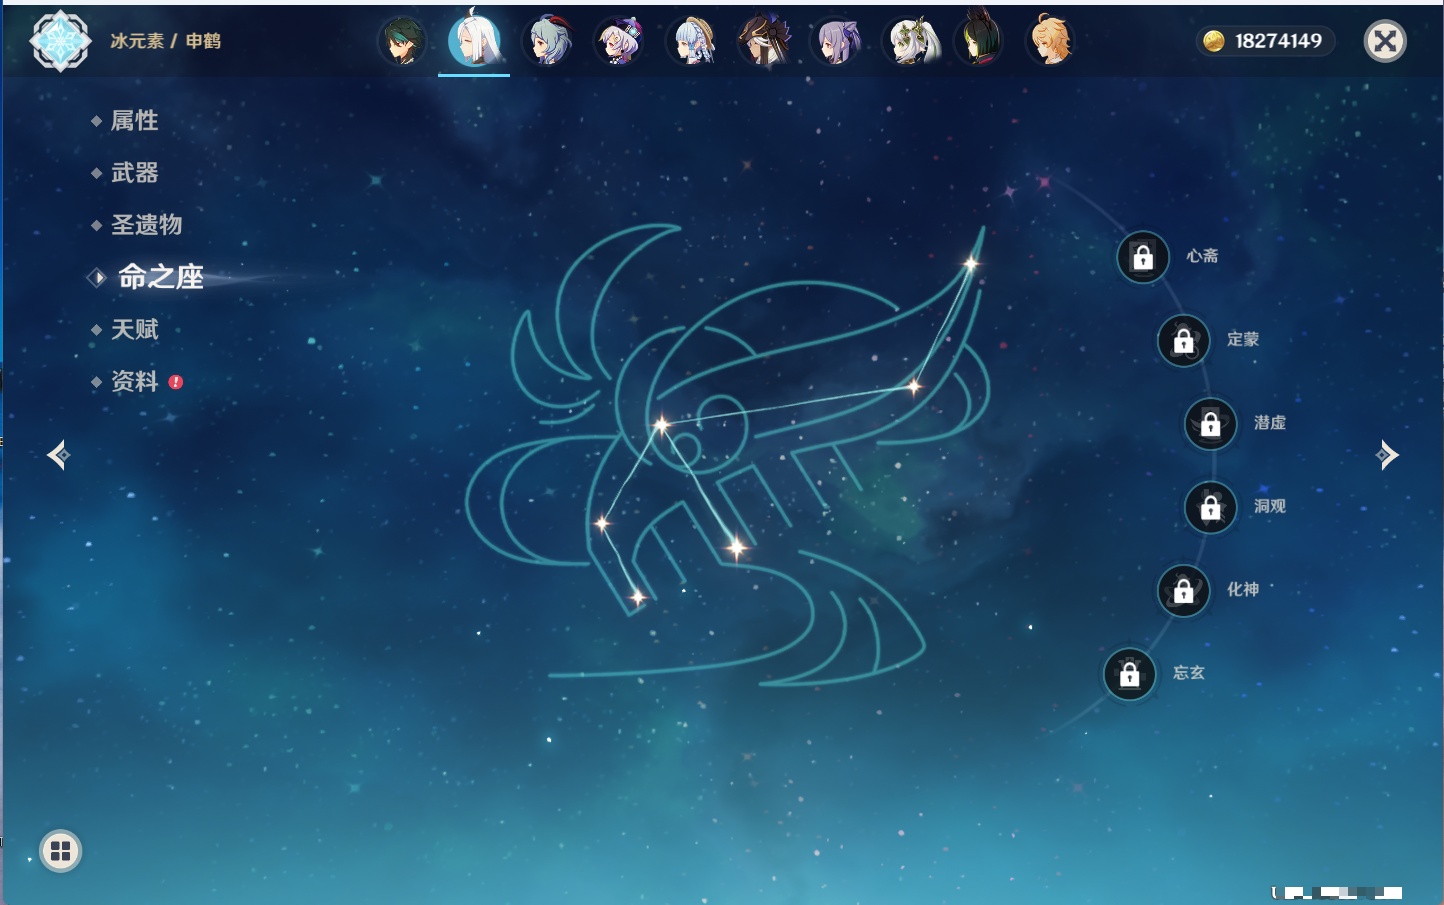Click the lock icon for 化神
The height and width of the screenshot is (905, 1444).
[x=1184, y=591]
